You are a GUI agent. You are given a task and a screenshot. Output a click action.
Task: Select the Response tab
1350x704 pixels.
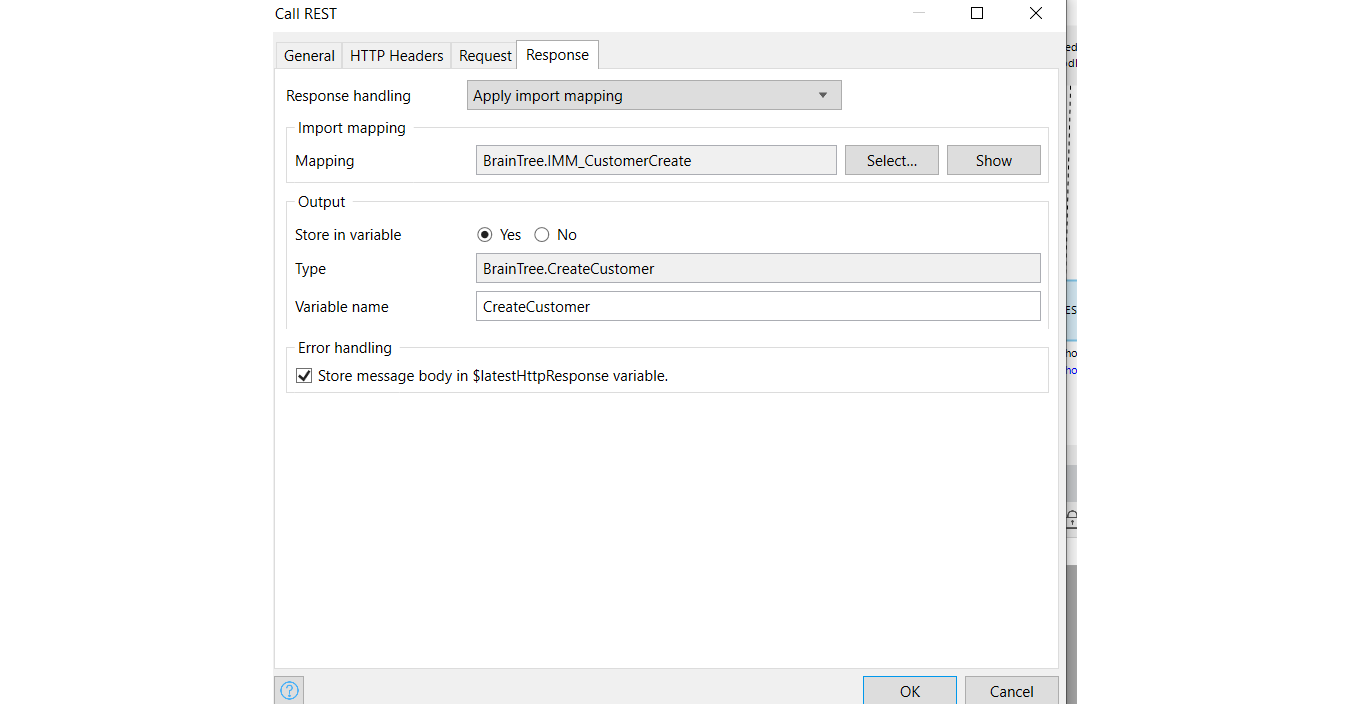point(556,55)
